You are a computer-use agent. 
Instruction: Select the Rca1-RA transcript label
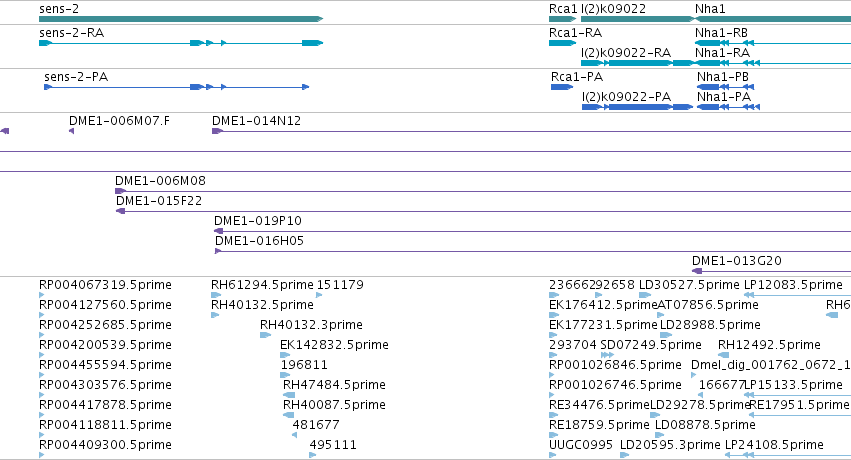click(x=575, y=33)
